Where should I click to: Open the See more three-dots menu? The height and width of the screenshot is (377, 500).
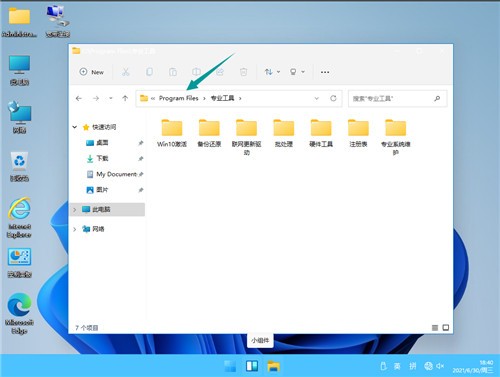(325, 72)
